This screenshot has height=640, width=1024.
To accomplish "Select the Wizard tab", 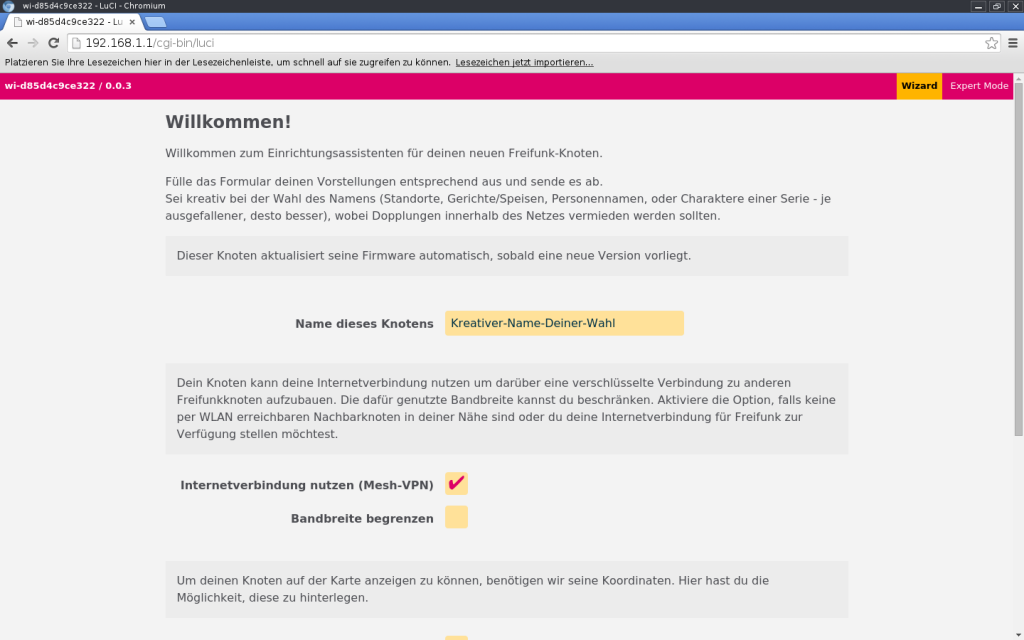I will [919, 86].
